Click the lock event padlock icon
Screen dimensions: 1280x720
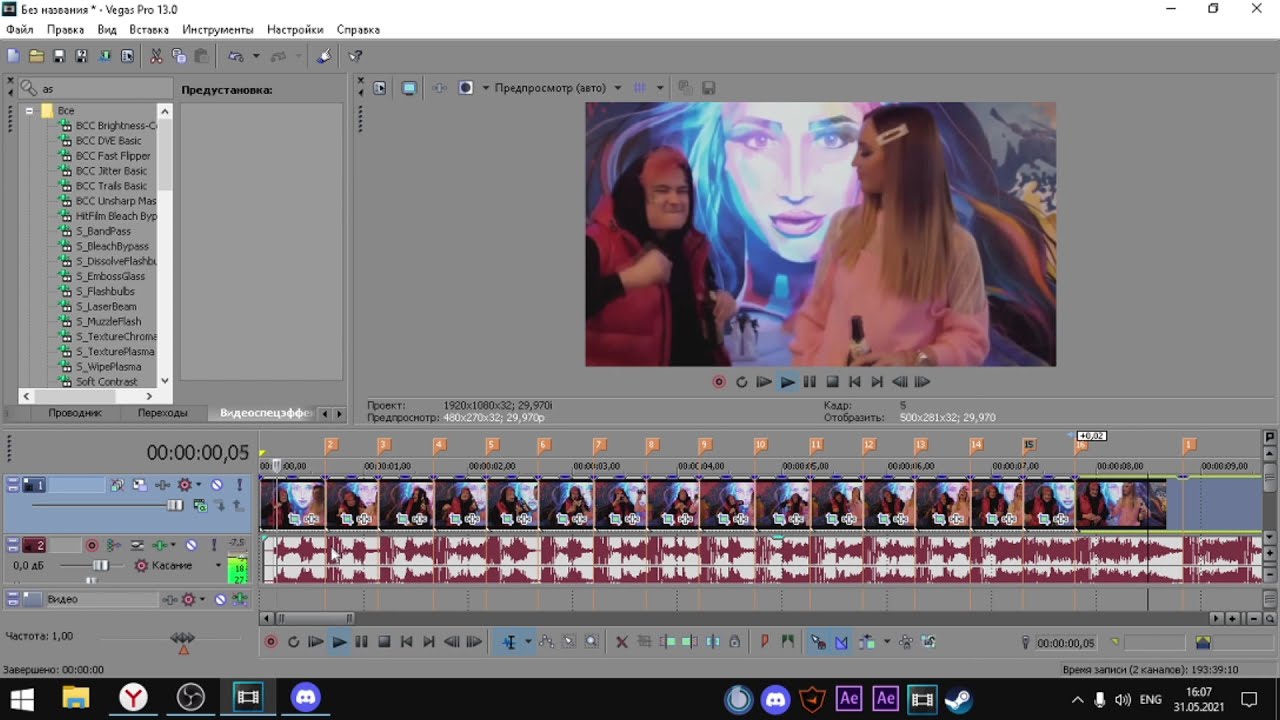click(x=734, y=642)
